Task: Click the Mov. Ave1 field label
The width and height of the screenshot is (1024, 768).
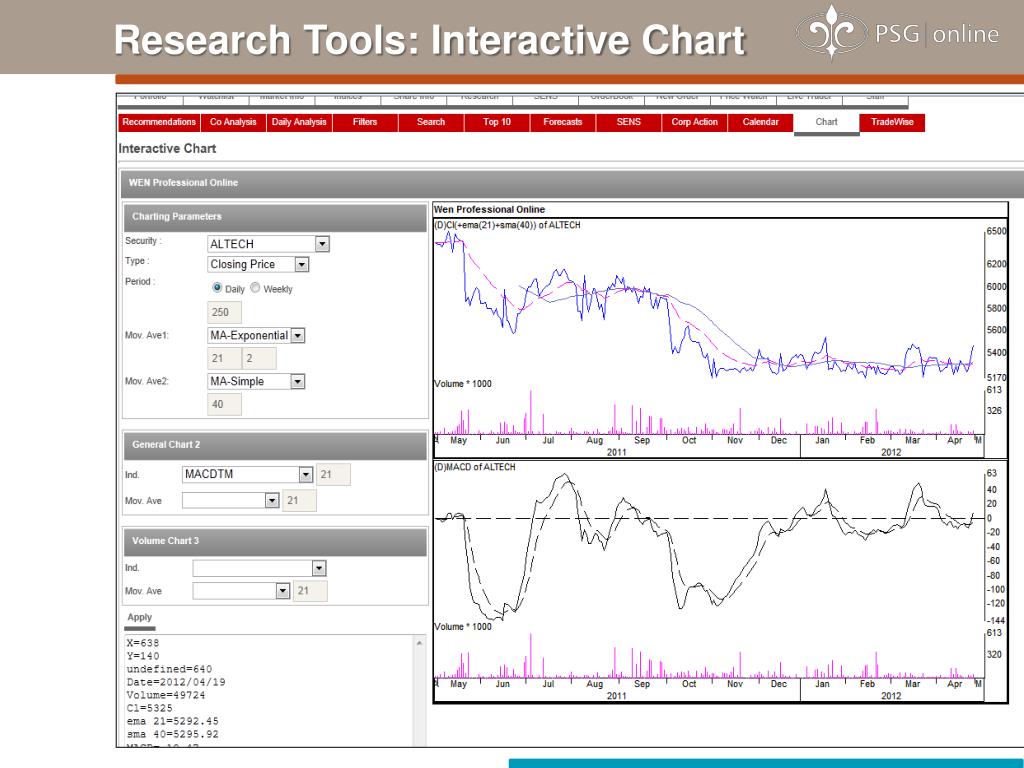Action: click(x=147, y=336)
